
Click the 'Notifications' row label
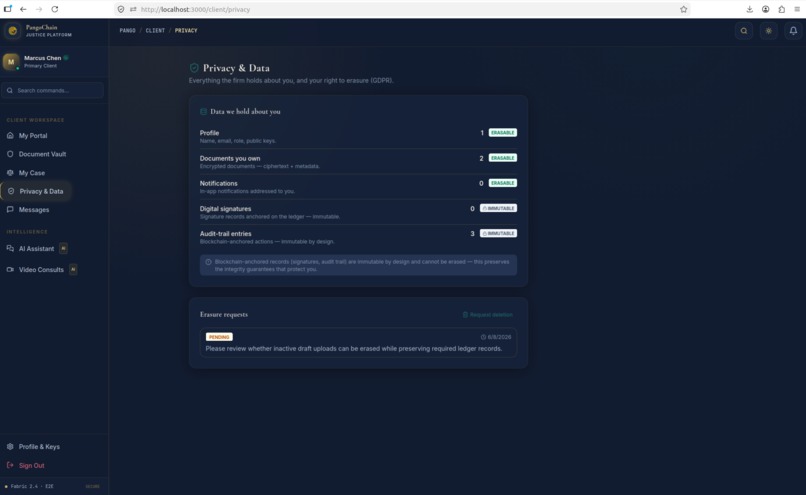coord(218,184)
